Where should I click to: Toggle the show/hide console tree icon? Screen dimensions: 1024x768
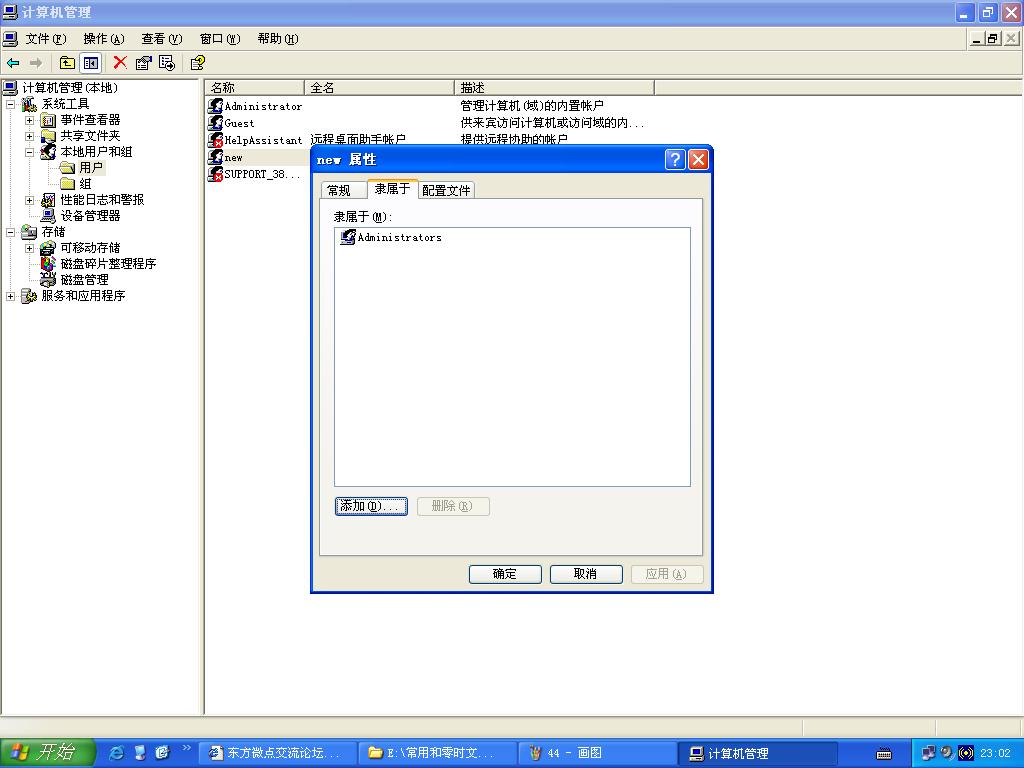pyautogui.click(x=91, y=63)
